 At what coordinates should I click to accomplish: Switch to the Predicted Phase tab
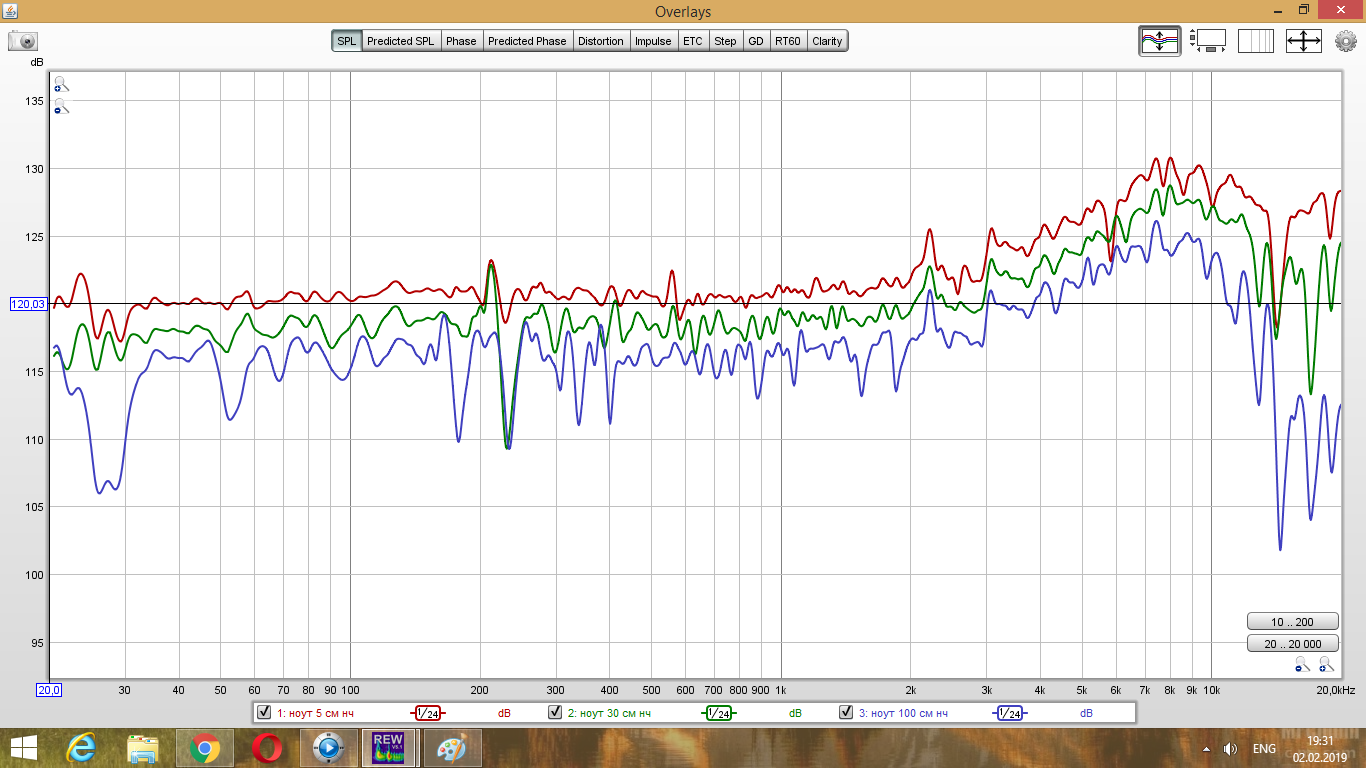(x=527, y=41)
